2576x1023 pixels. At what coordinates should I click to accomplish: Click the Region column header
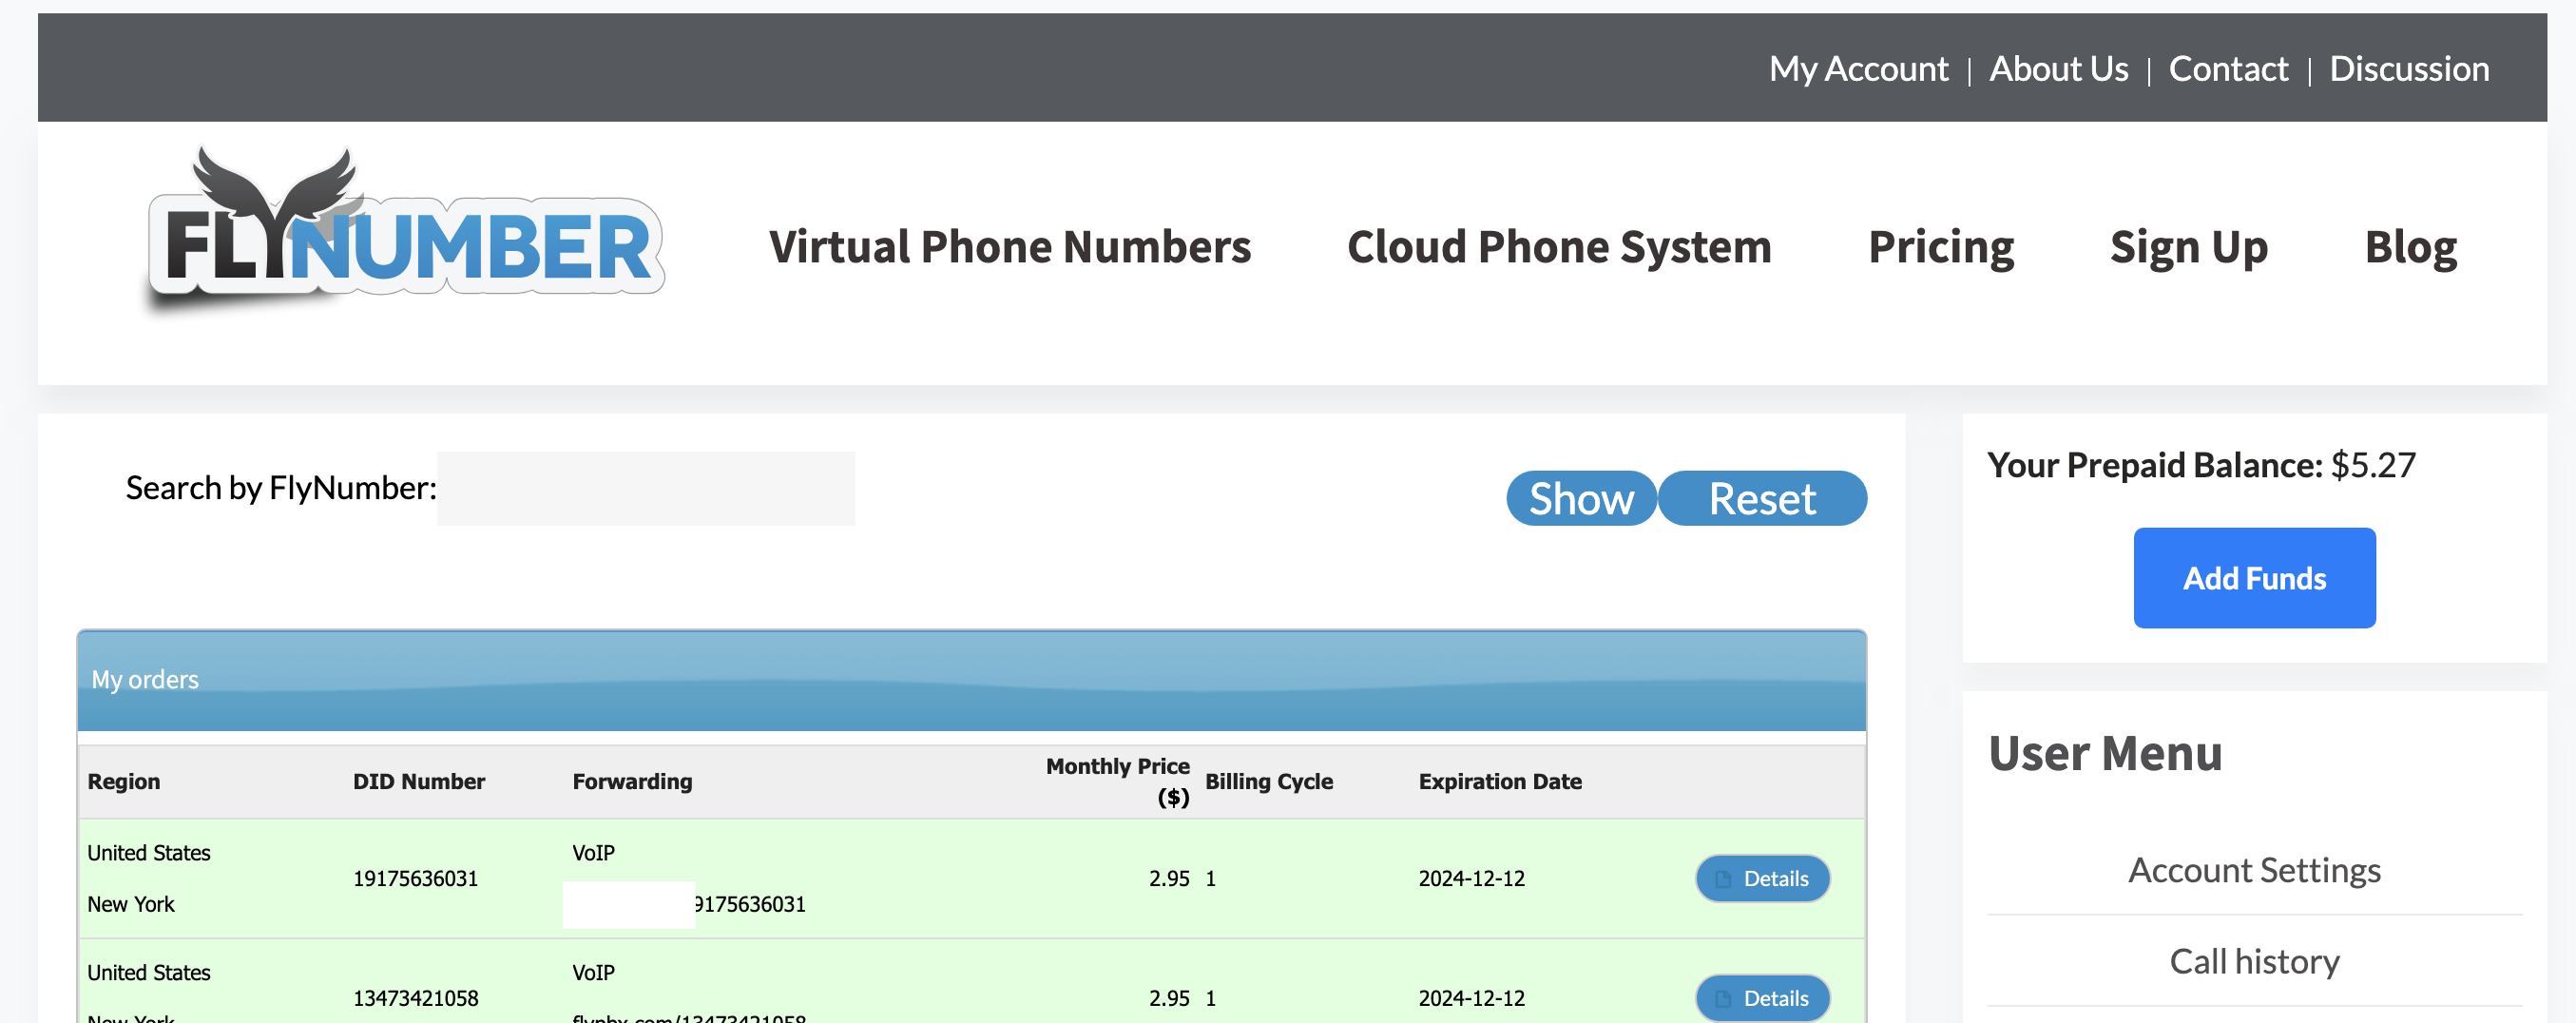(123, 781)
